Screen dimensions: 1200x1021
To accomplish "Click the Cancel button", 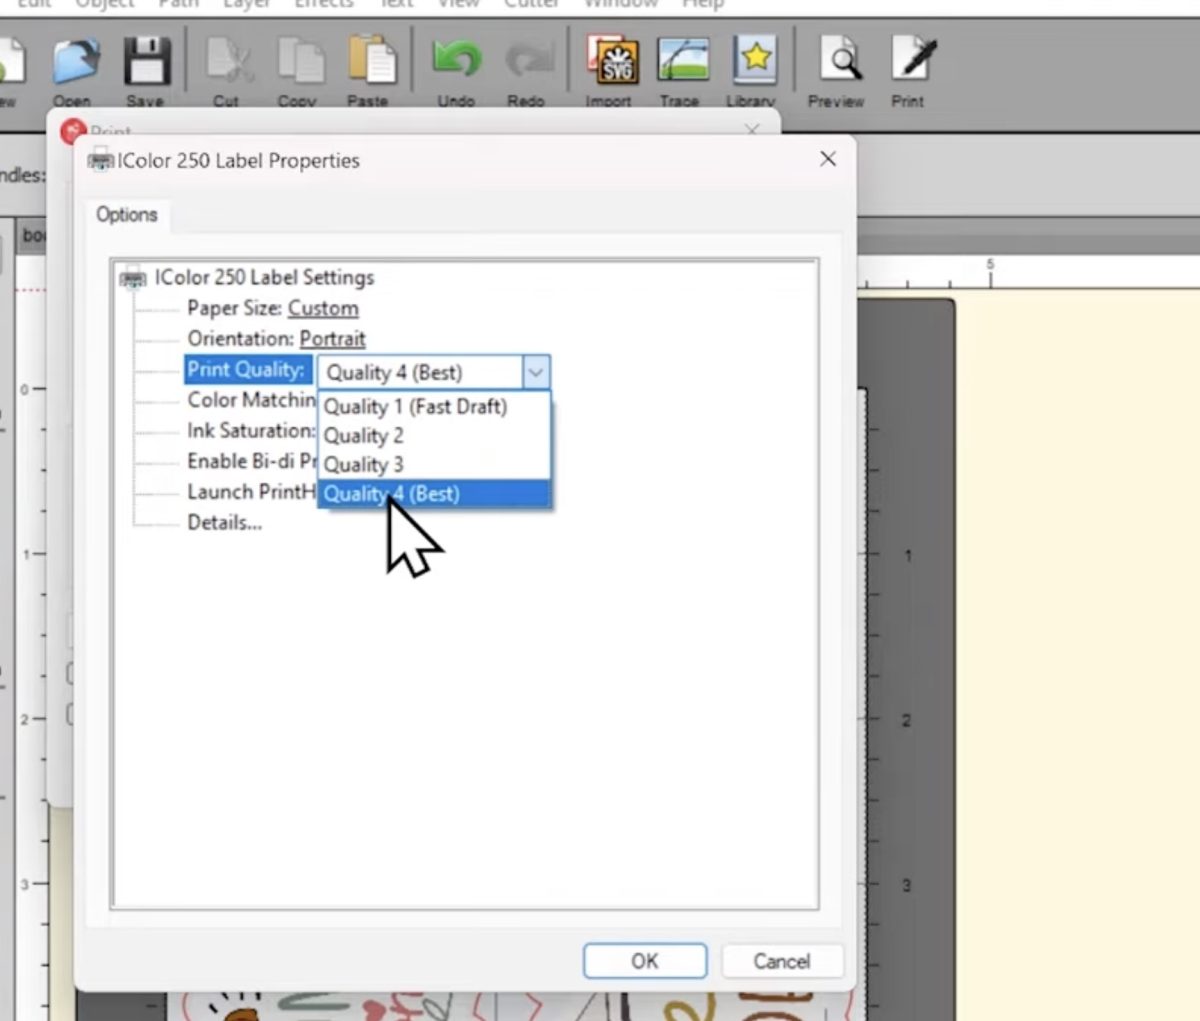I will pyautogui.click(x=782, y=961).
